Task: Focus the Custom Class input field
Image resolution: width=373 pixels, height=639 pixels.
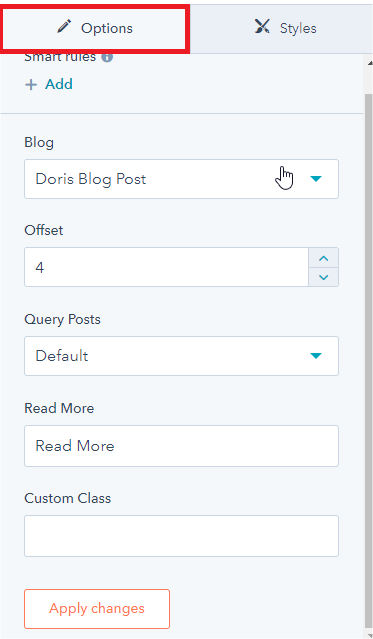Action: click(x=181, y=536)
